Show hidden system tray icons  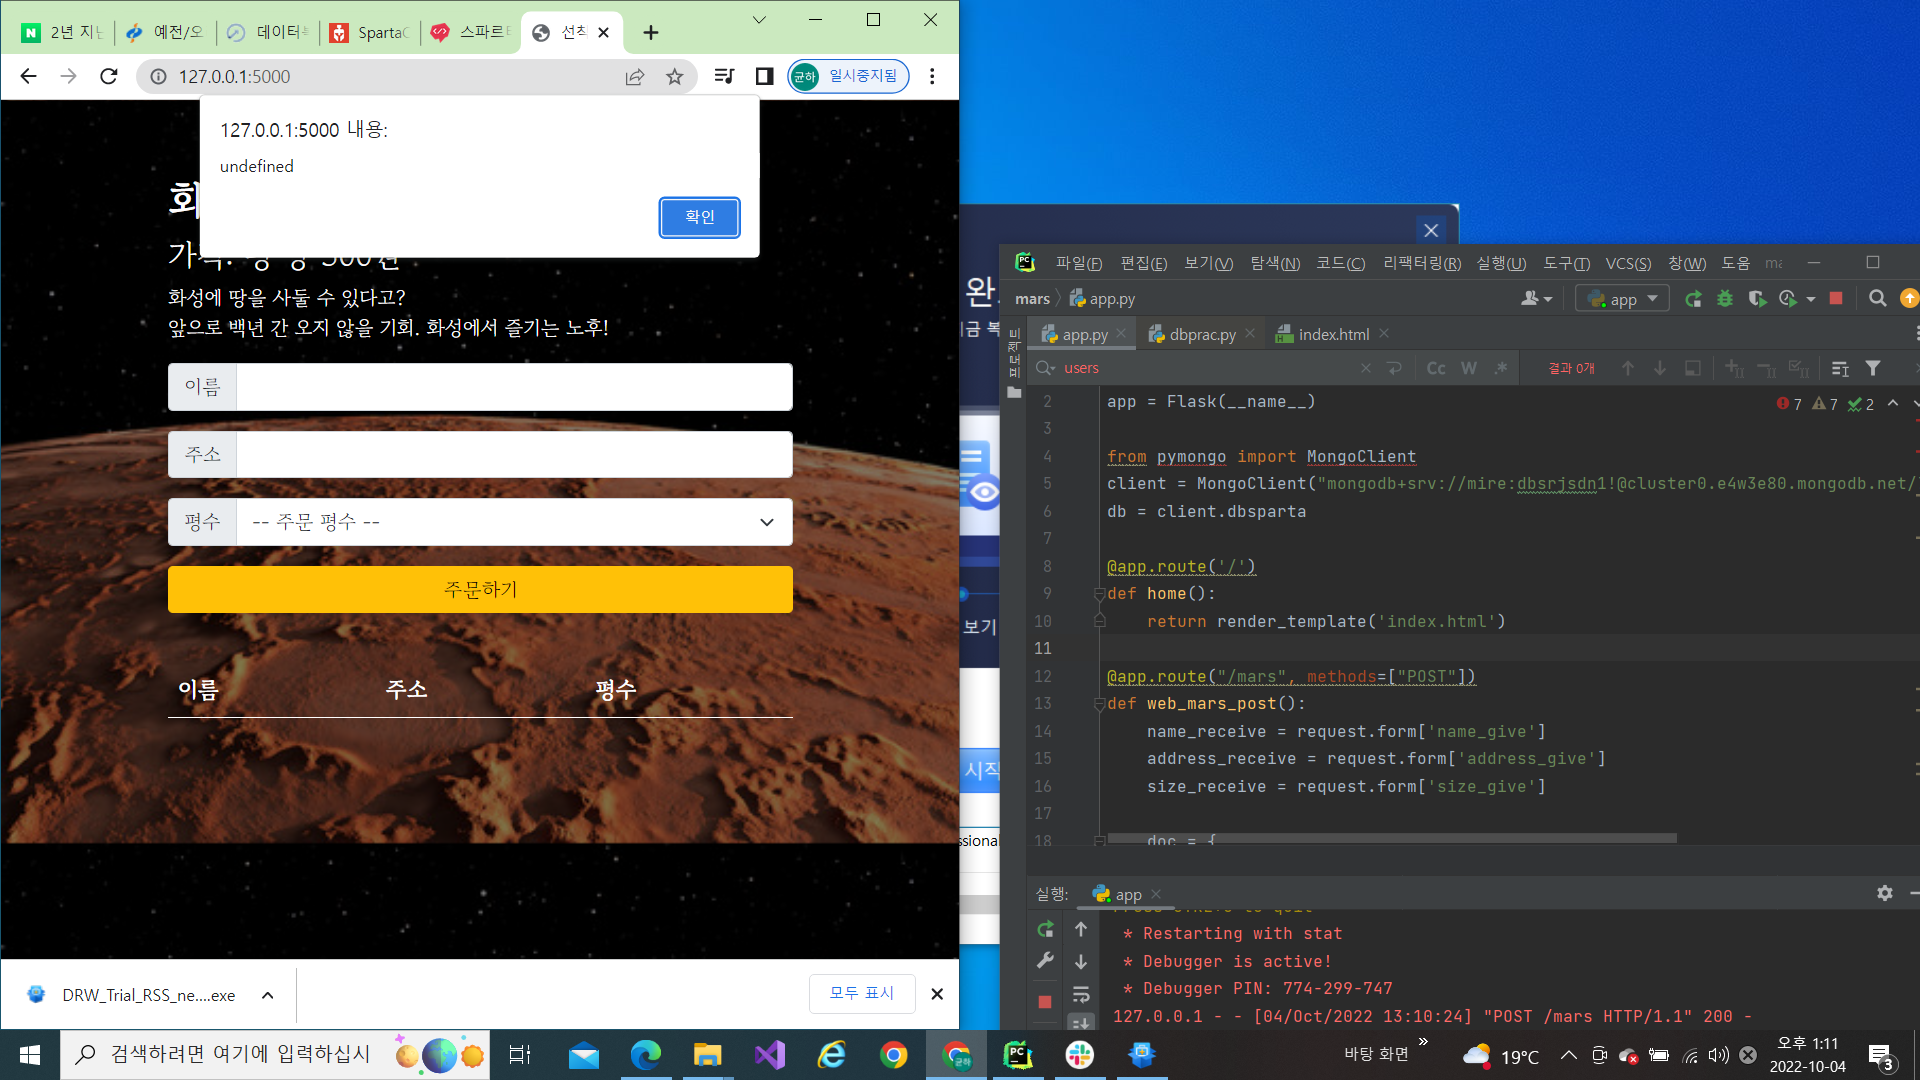click(x=1568, y=1055)
